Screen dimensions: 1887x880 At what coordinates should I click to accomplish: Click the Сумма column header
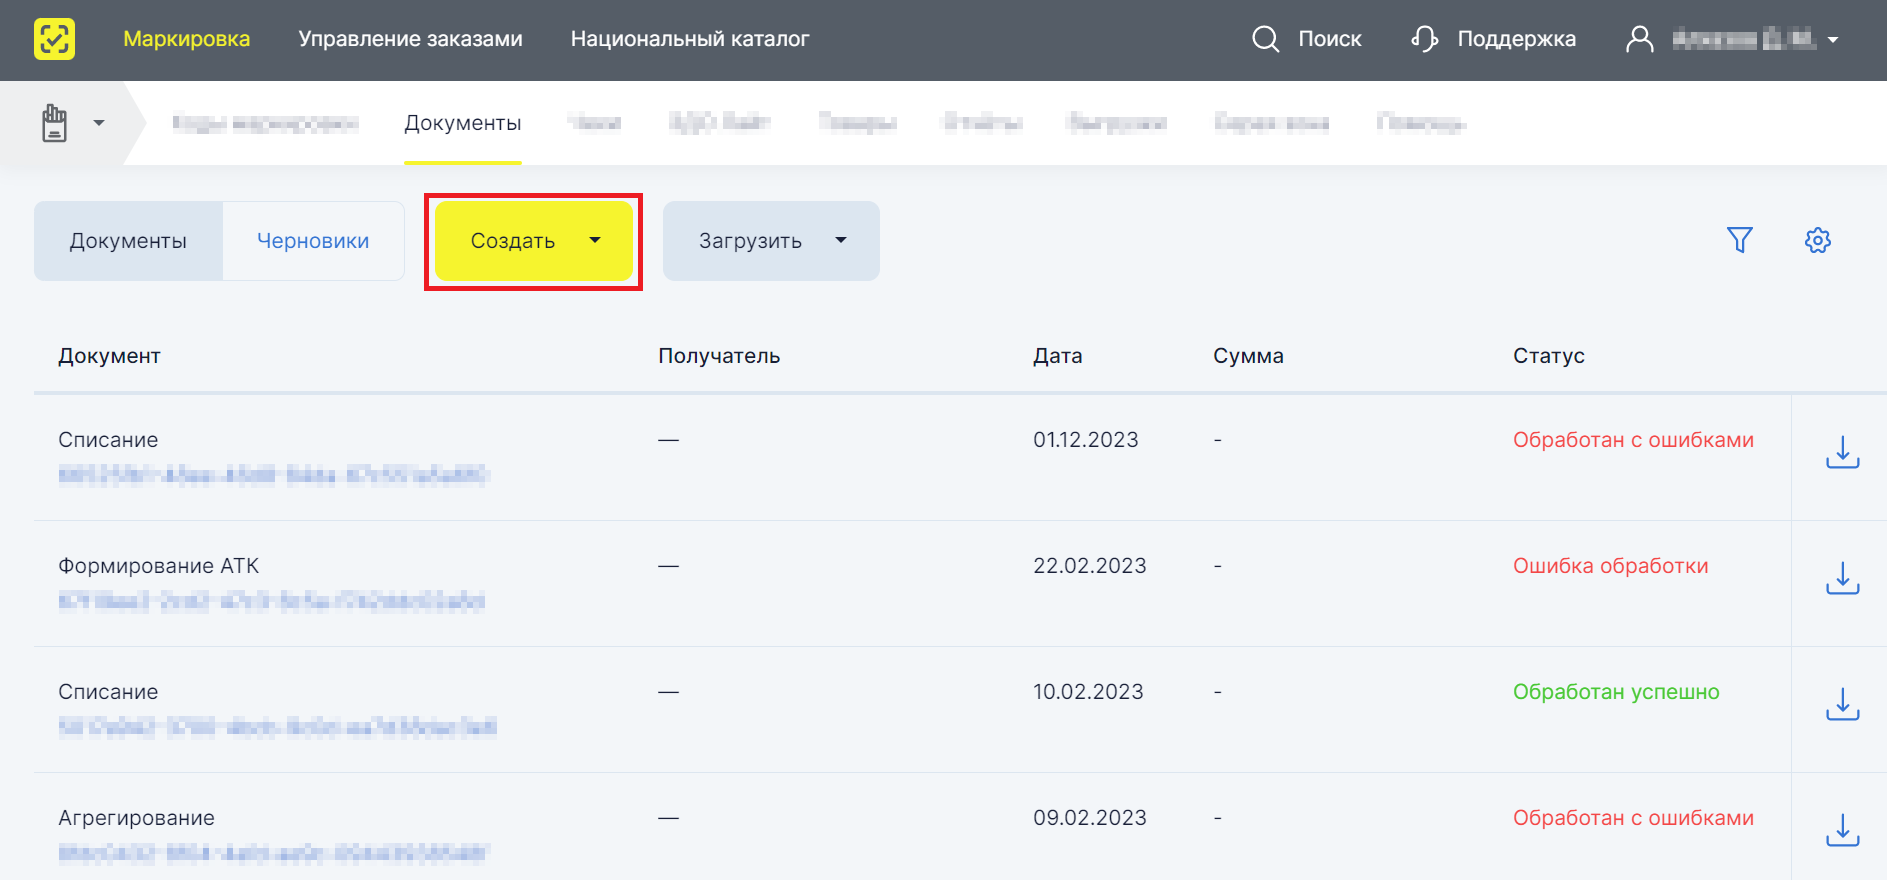[x=1248, y=356]
